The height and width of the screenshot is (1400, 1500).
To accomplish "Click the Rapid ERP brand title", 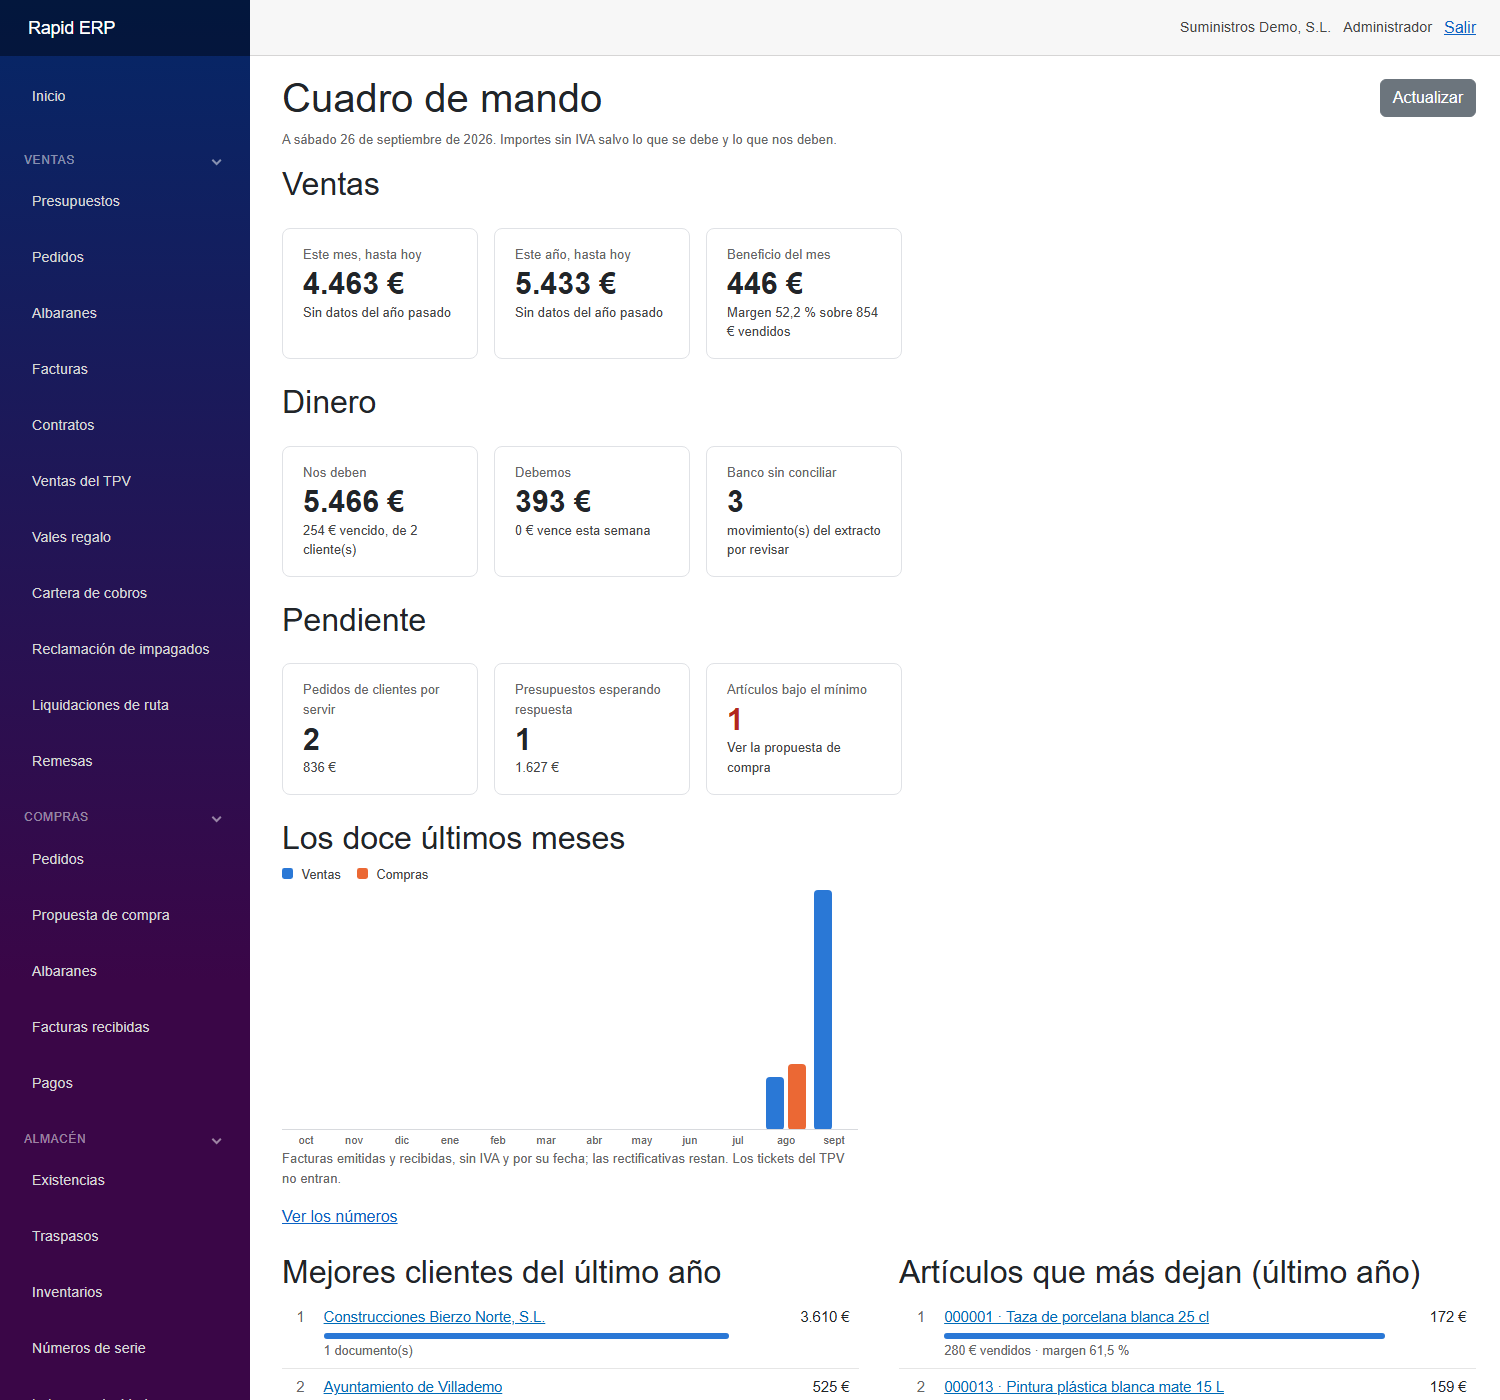I will point(72,28).
